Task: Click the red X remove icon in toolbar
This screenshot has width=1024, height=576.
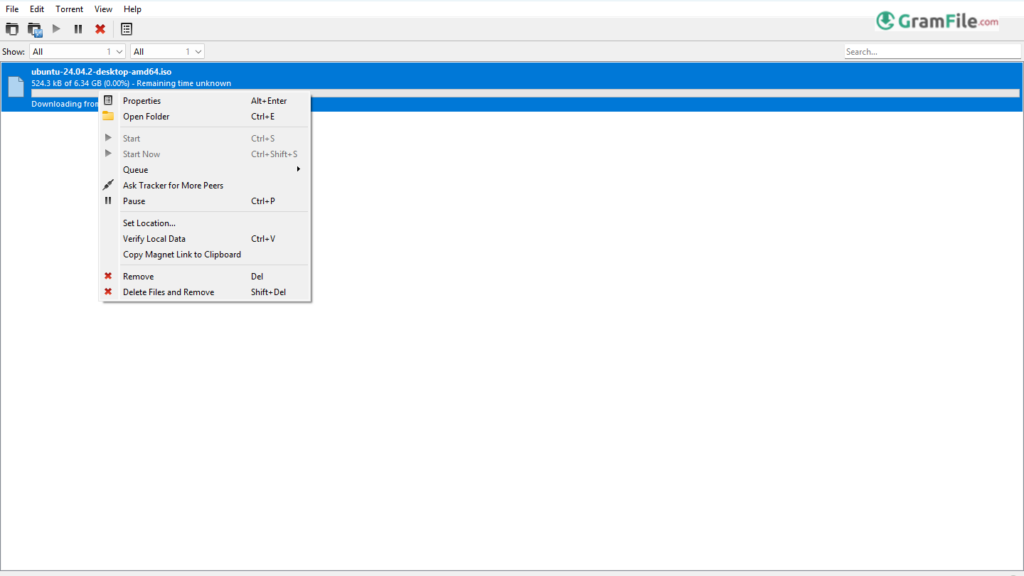Action: pos(100,29)
